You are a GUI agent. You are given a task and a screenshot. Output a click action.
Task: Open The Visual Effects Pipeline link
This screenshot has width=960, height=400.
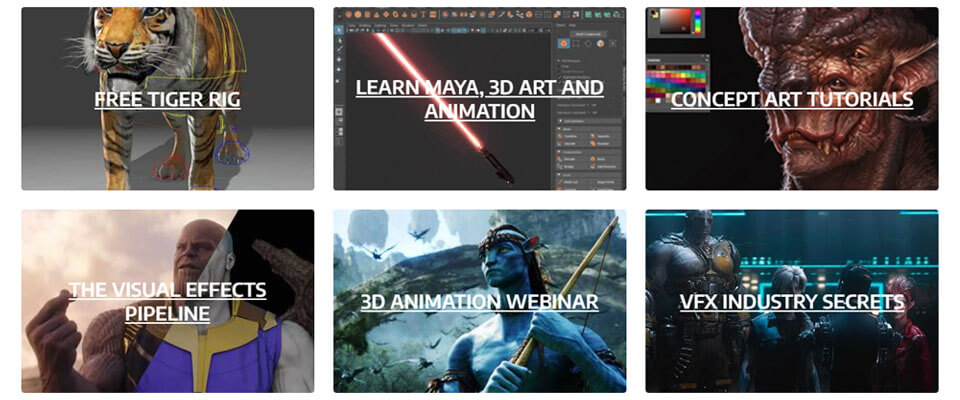tap(167, 301)
